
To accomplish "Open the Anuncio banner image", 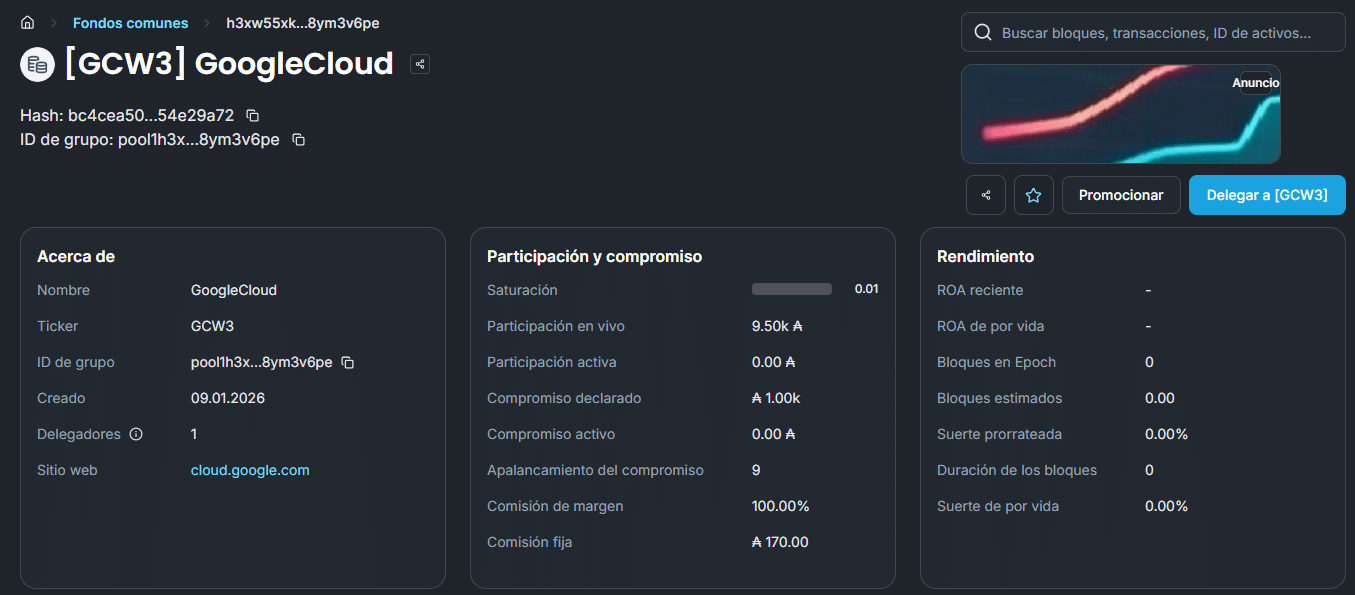I will click(x=1120, y=113).
